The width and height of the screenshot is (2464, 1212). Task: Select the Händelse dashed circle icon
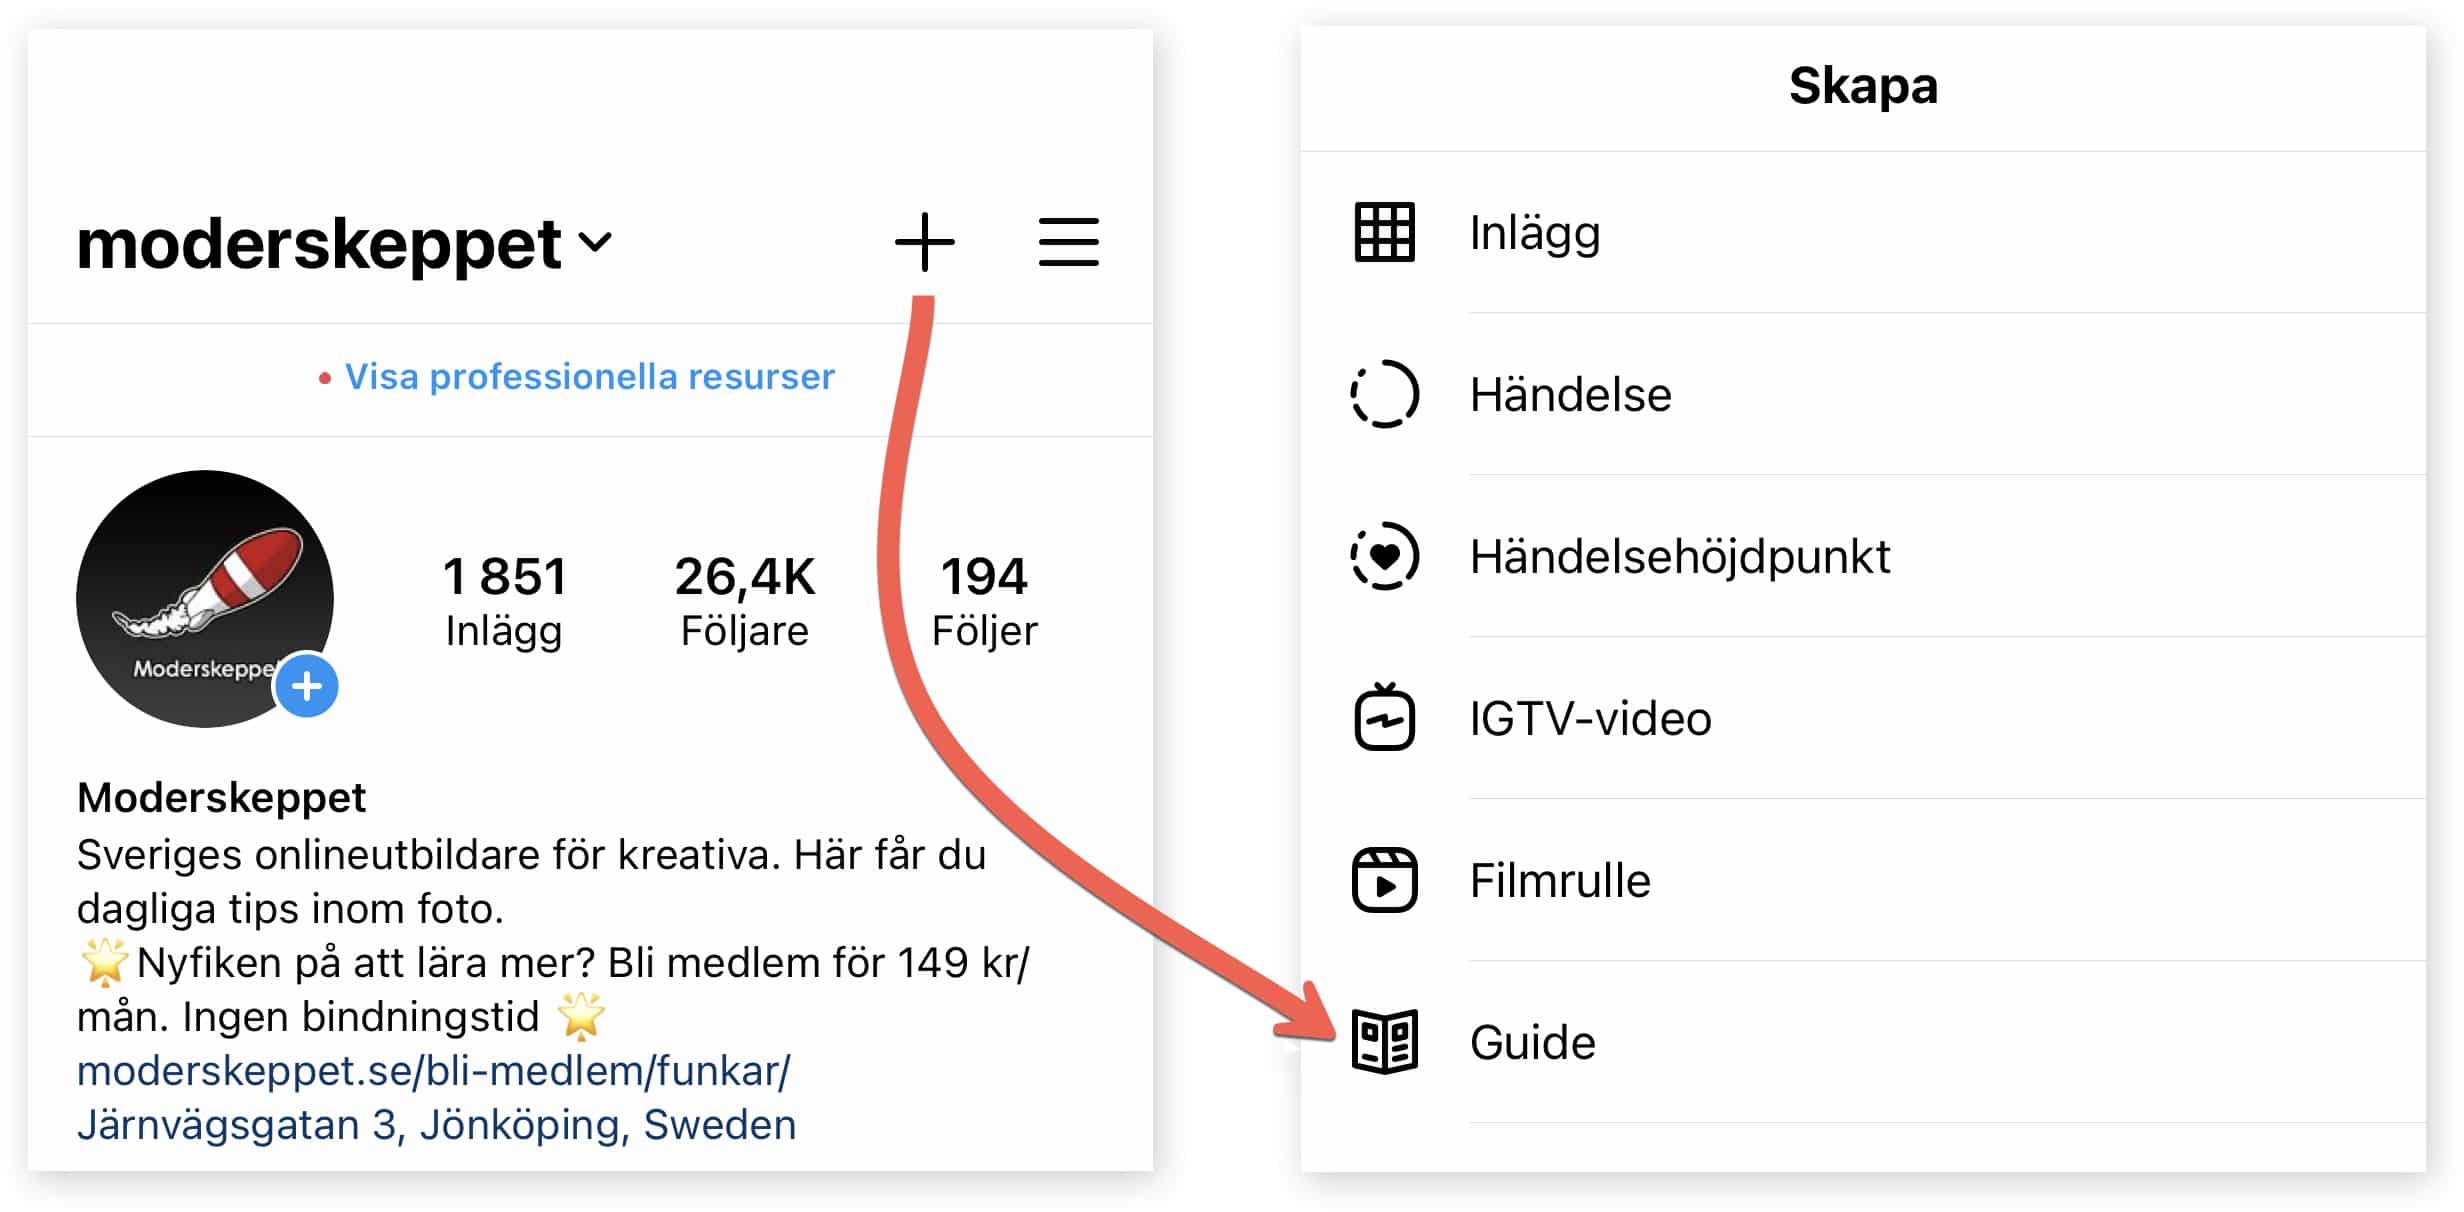point(1384,394)
